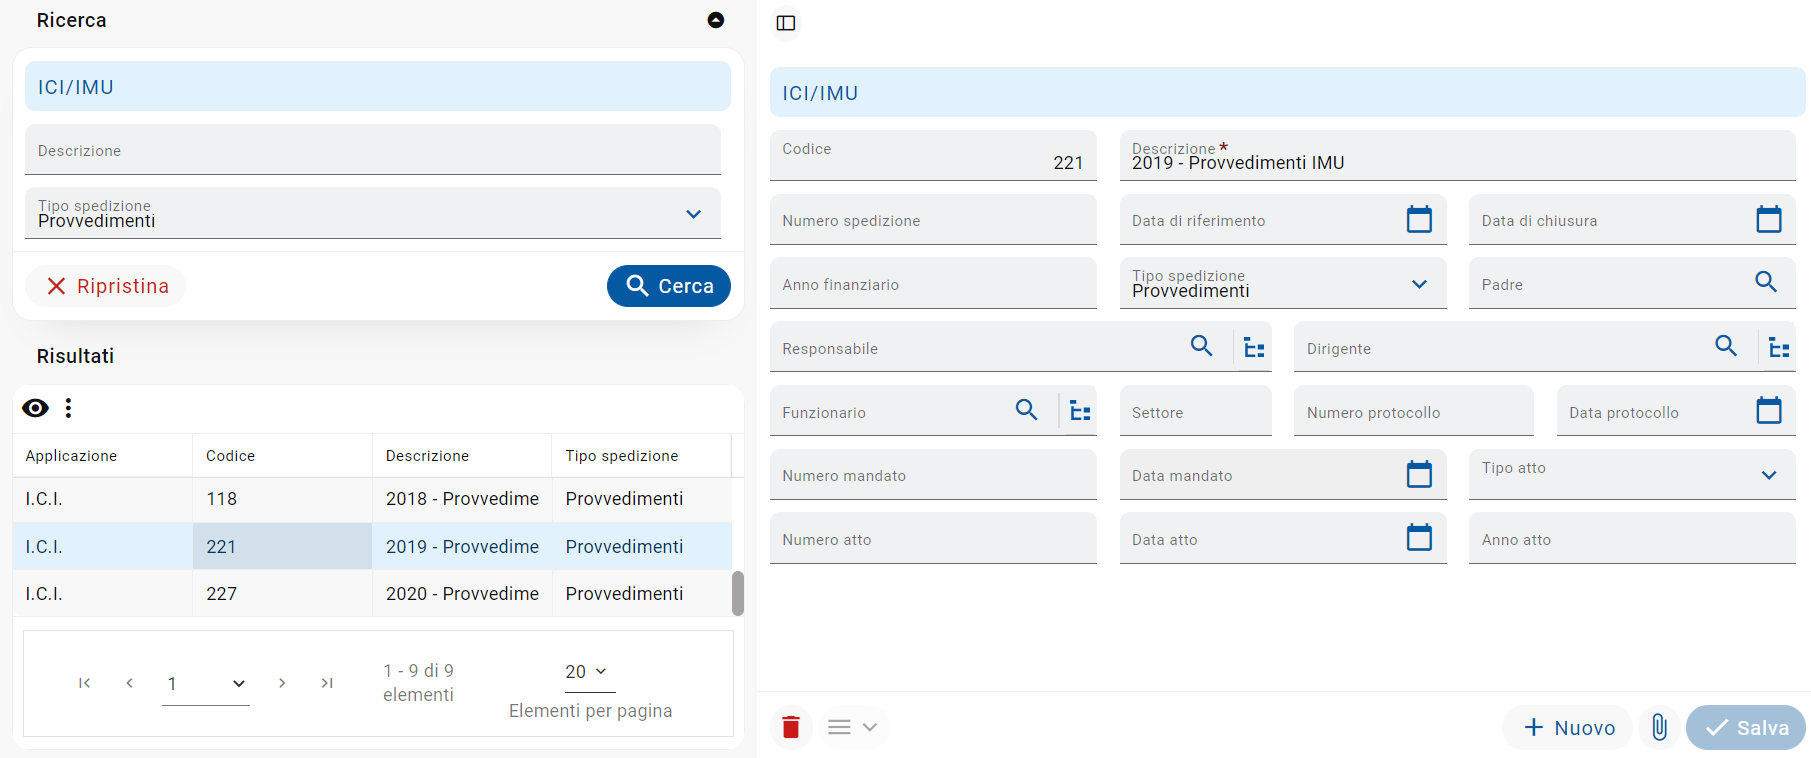Screen dimensions: 1811x758
Task: Open the 20 items per page dropdown
Action: pos(587,672)
